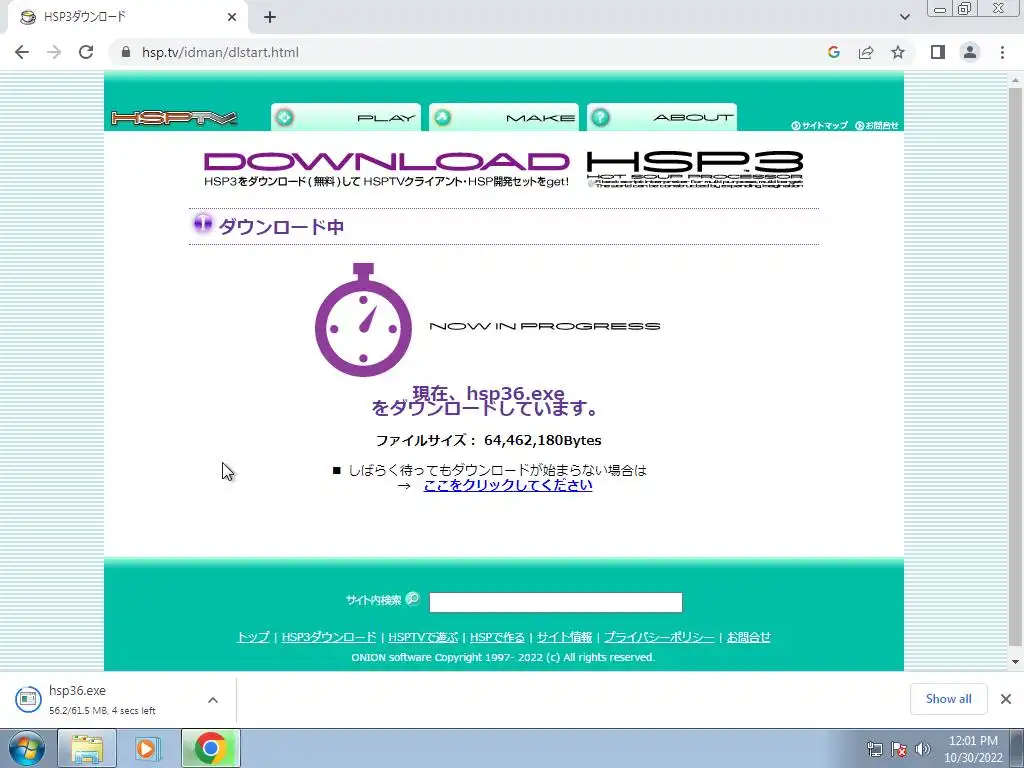Reload the hsp.tv page

[x=86, y=52]
